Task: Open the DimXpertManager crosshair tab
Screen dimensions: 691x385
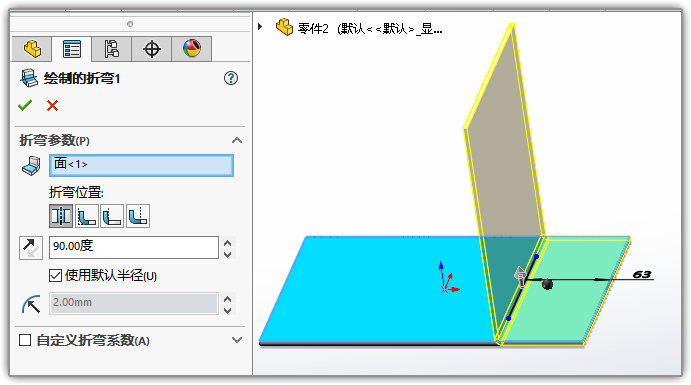Action: point(152,49)
